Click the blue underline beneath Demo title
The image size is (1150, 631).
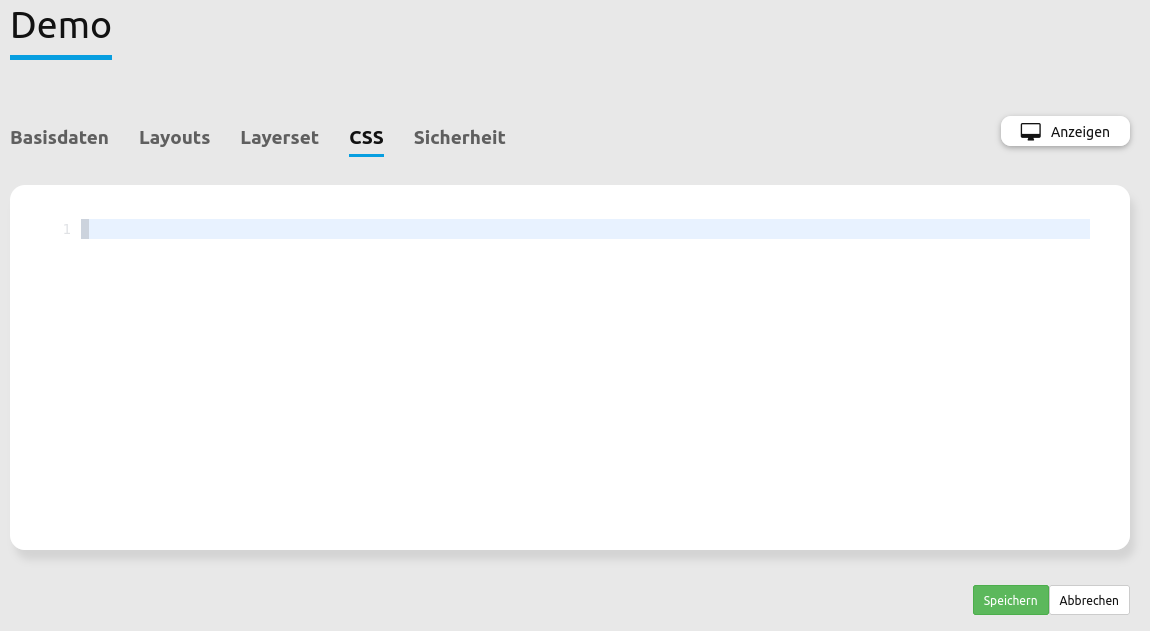(61, 57)
